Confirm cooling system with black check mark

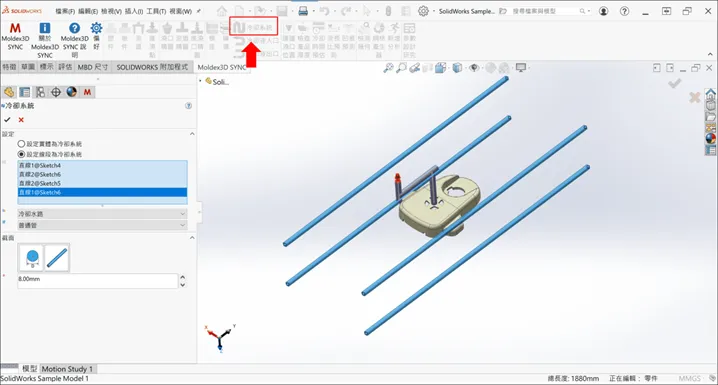coord(7,119)
